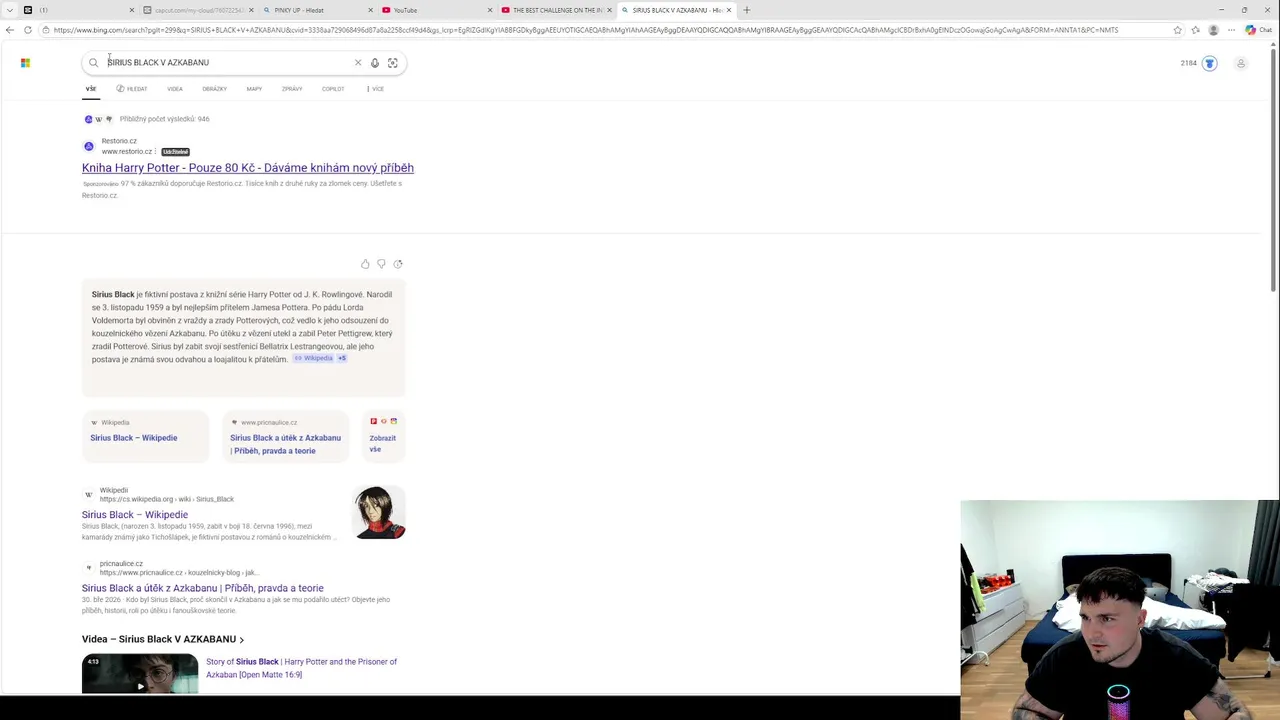Click the magnifier icon in Bing search box
Screen dimensions: 1280x720
click(x=94, y=63)
